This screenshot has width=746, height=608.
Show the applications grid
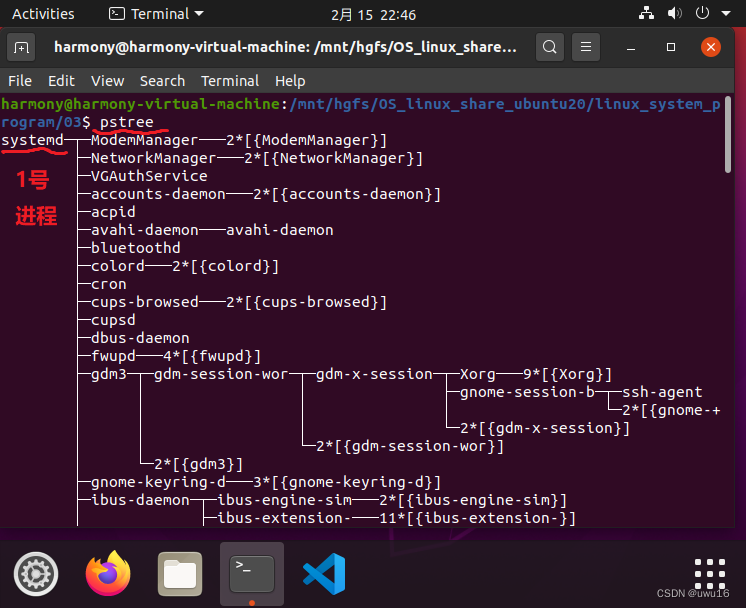[x=709, y=574]
